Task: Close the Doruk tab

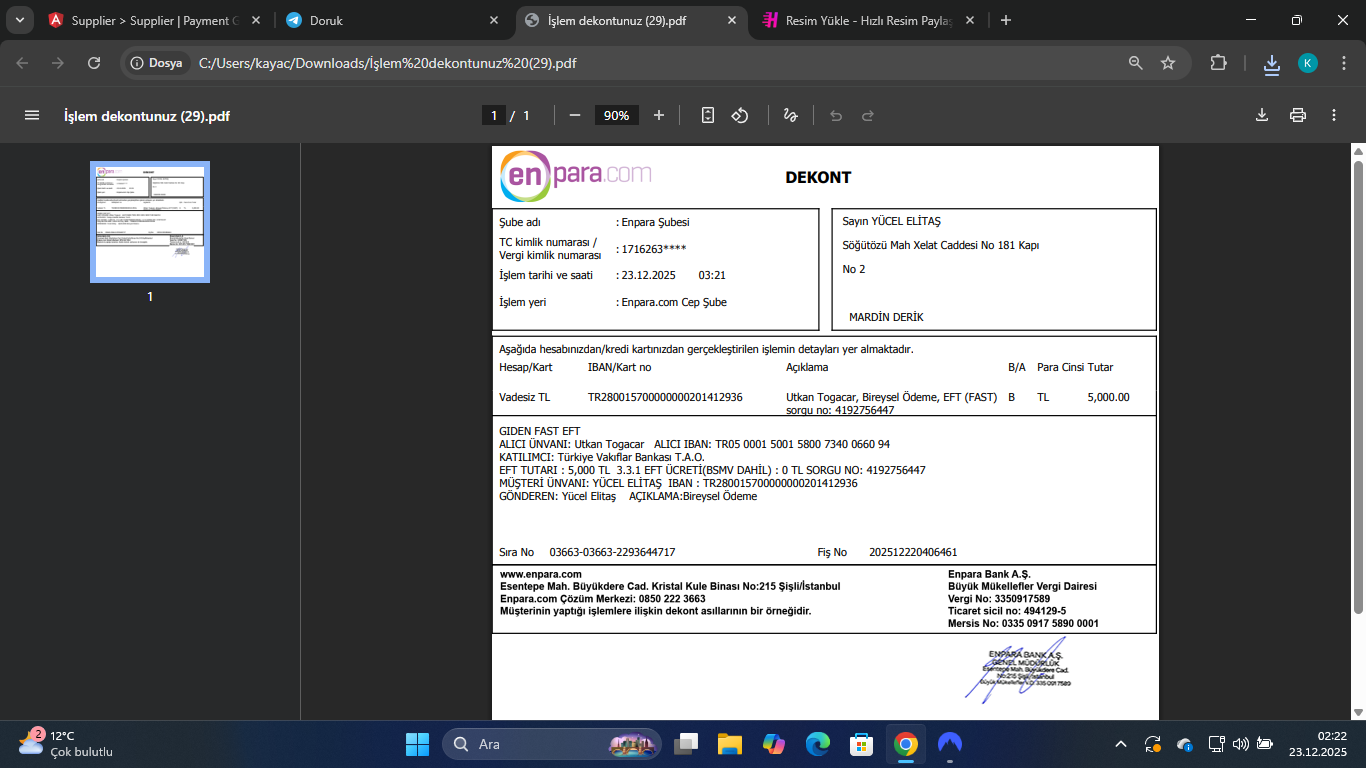Action: pos(494,20)
